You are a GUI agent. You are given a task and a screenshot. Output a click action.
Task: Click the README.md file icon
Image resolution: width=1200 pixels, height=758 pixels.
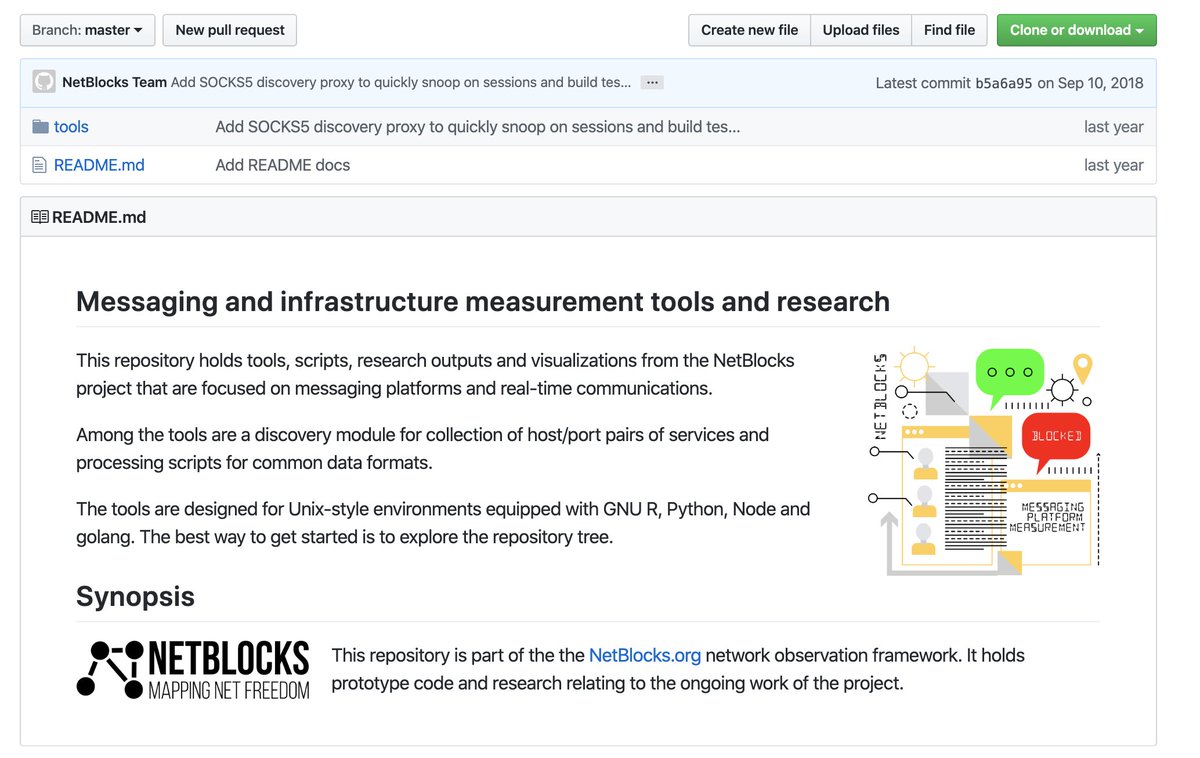coord(40,165)
